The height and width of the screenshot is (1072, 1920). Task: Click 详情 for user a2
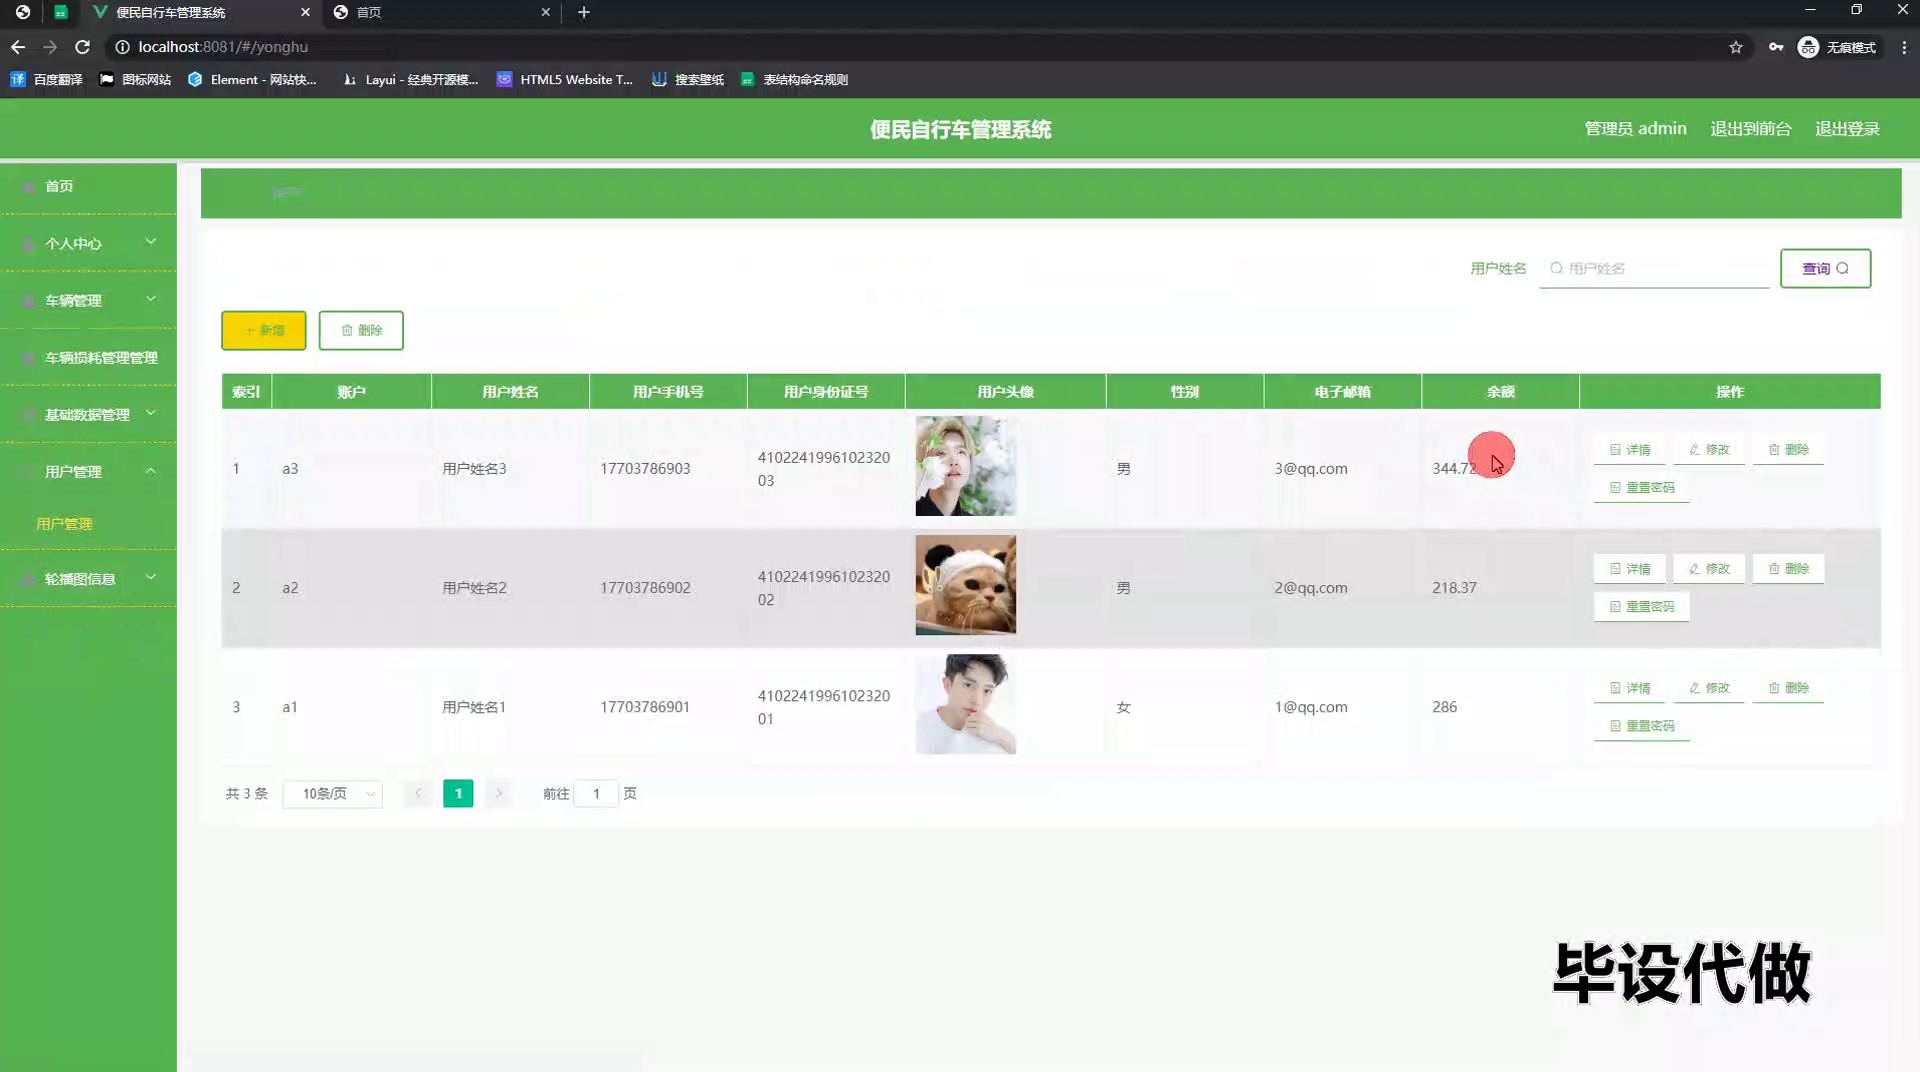click(x=1630, y=569)
